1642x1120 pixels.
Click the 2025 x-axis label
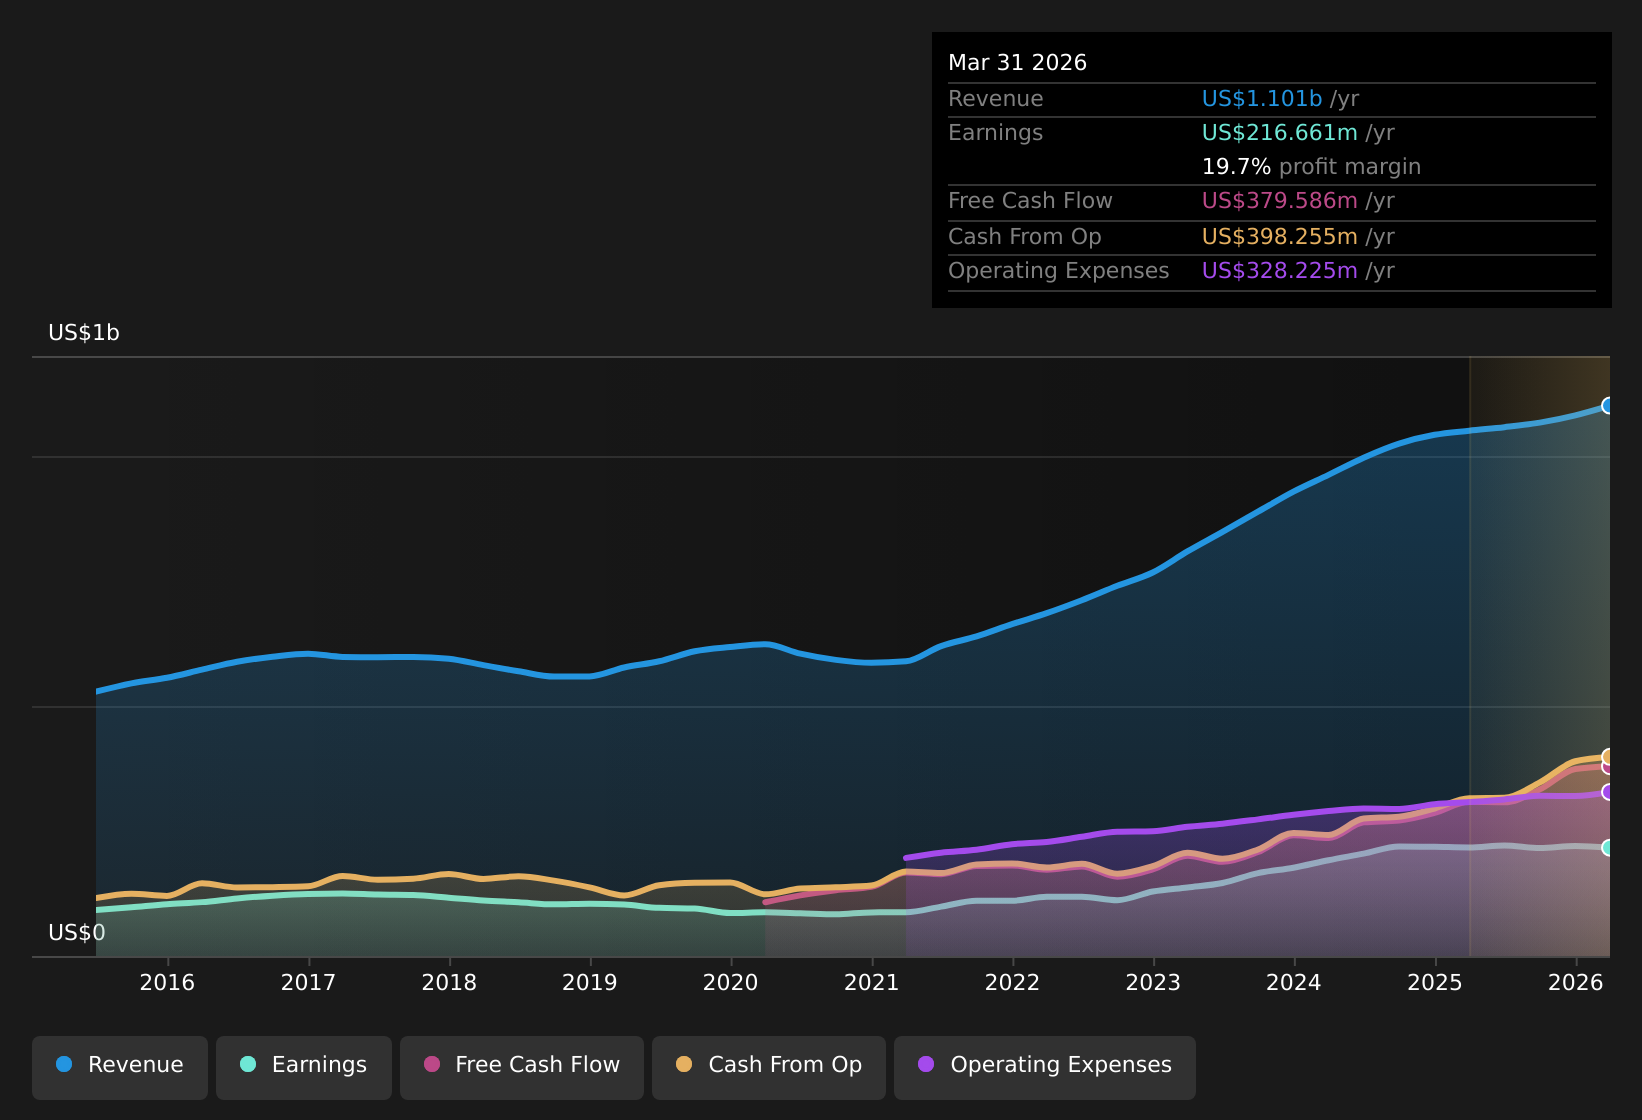[1435, 982]
